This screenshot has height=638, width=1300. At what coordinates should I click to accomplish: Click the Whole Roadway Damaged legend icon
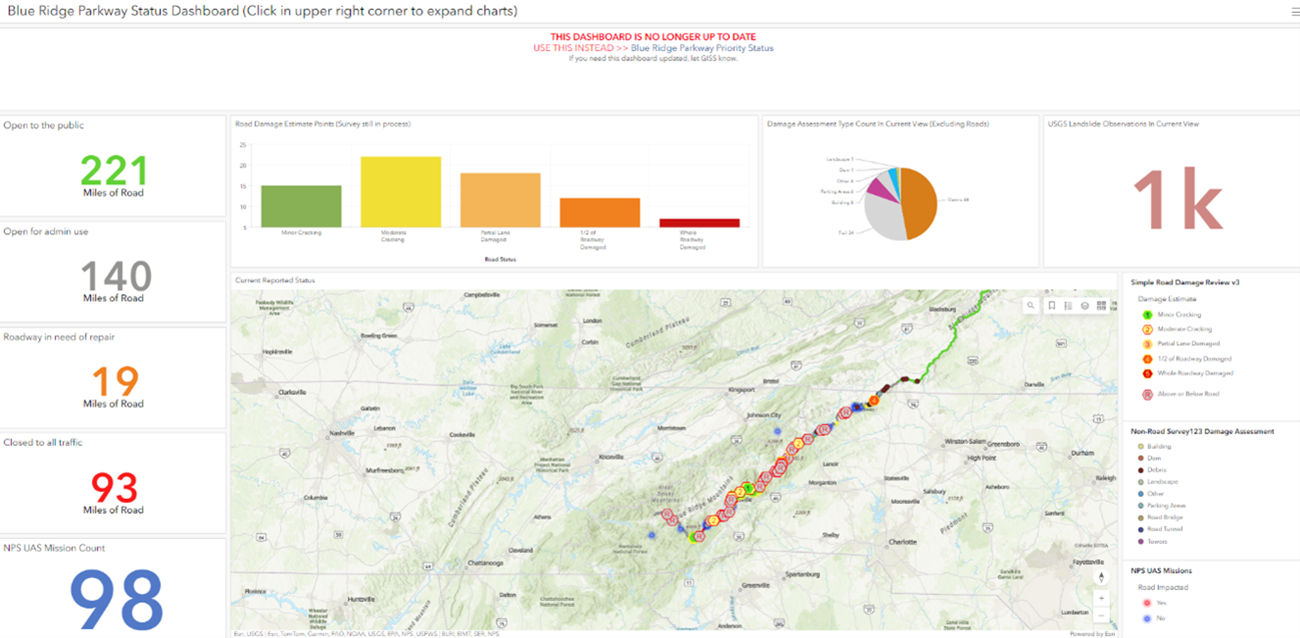1147,373
